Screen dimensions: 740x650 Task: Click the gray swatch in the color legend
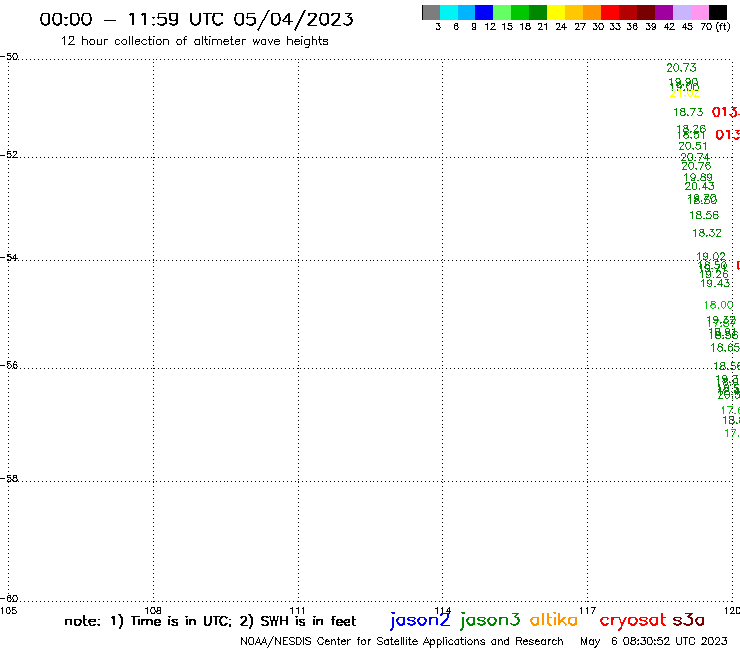coord(431,12)
